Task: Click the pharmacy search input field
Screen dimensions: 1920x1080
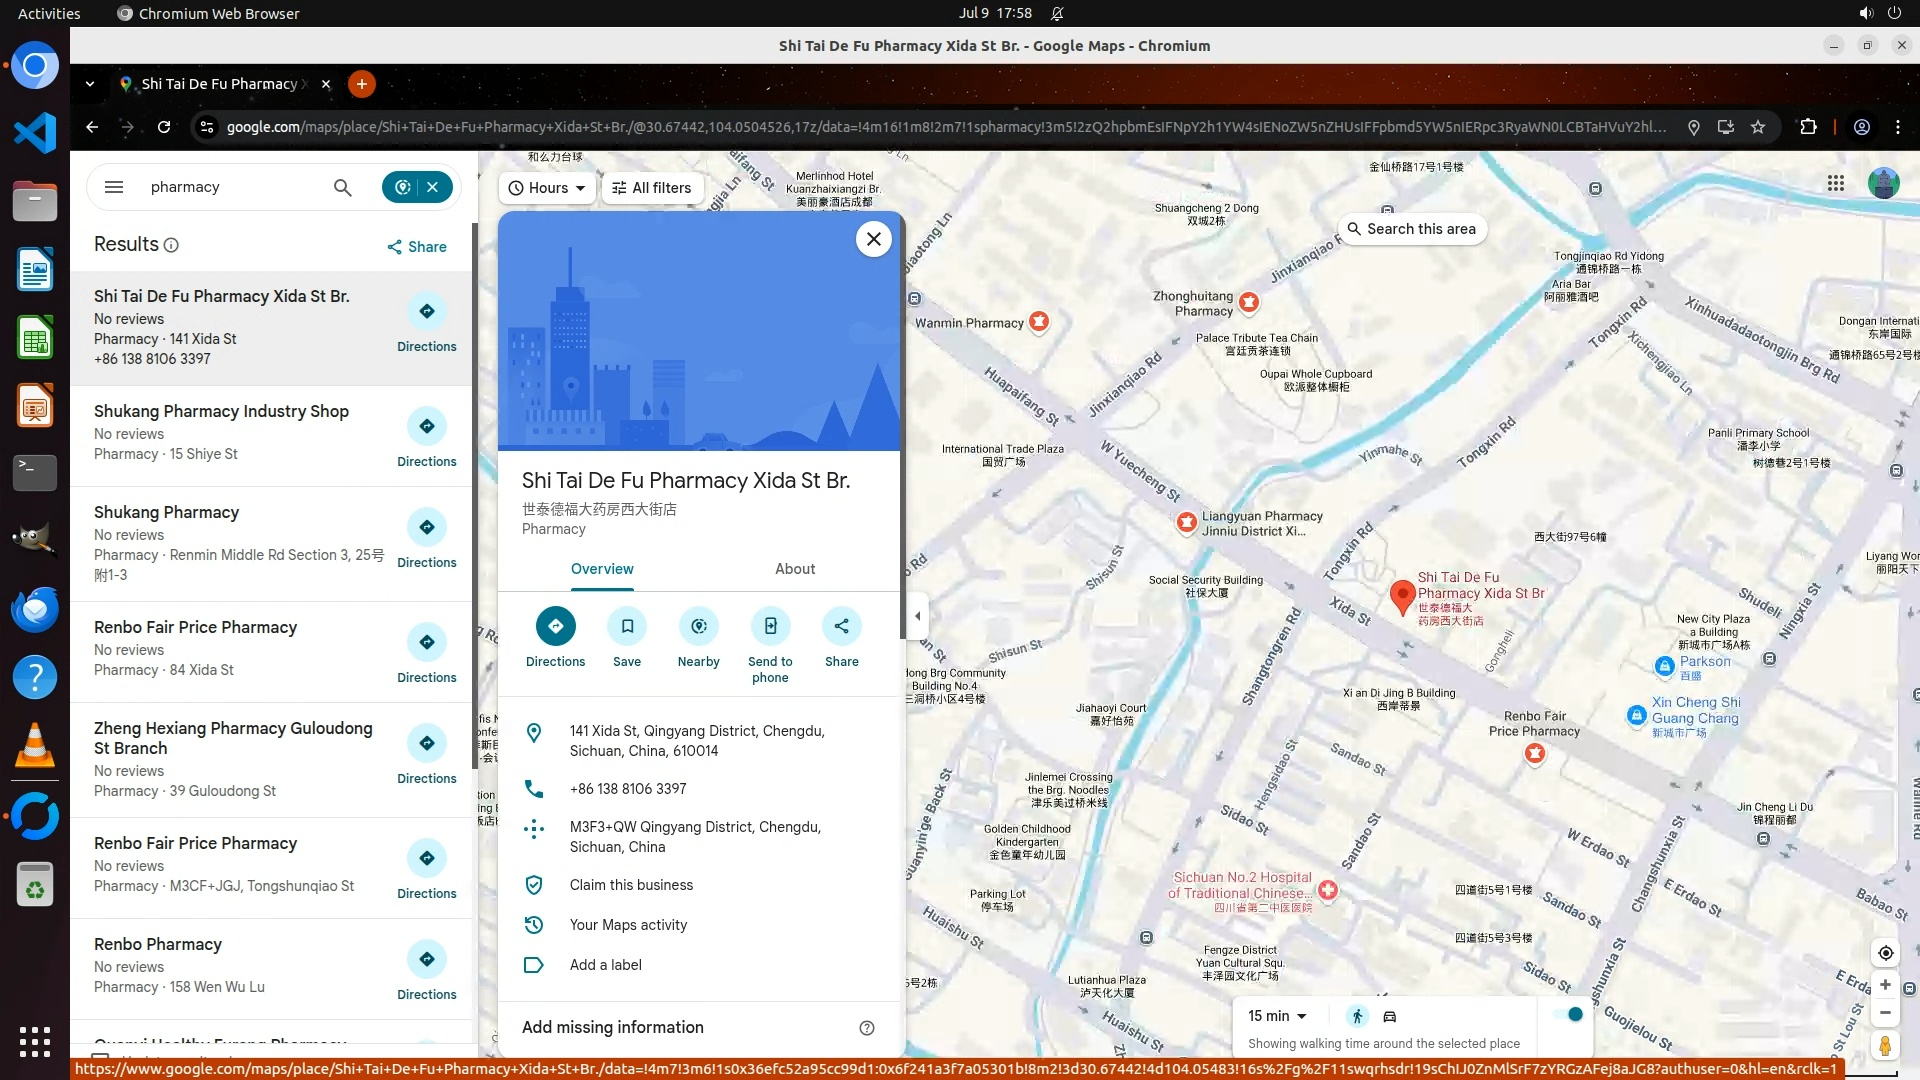Action: tap(235, 187)
